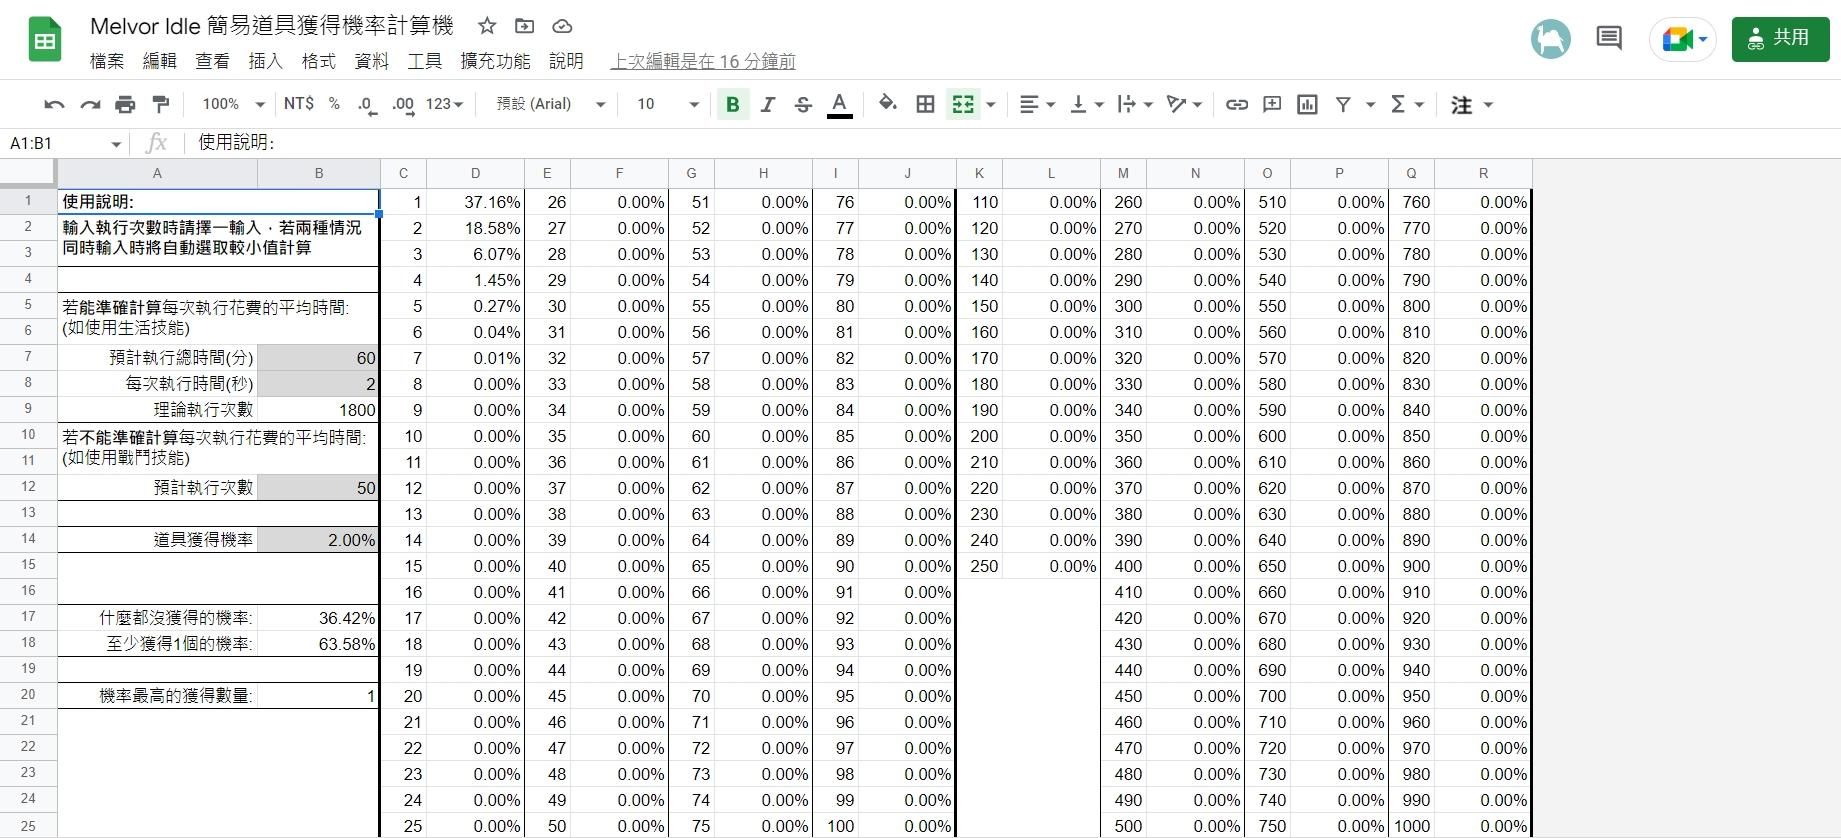Image resolution: width=1841 pixels, height=838 pixels.
Task: Open the zoom 100% dropdown
Action: (x=233, y=105)
